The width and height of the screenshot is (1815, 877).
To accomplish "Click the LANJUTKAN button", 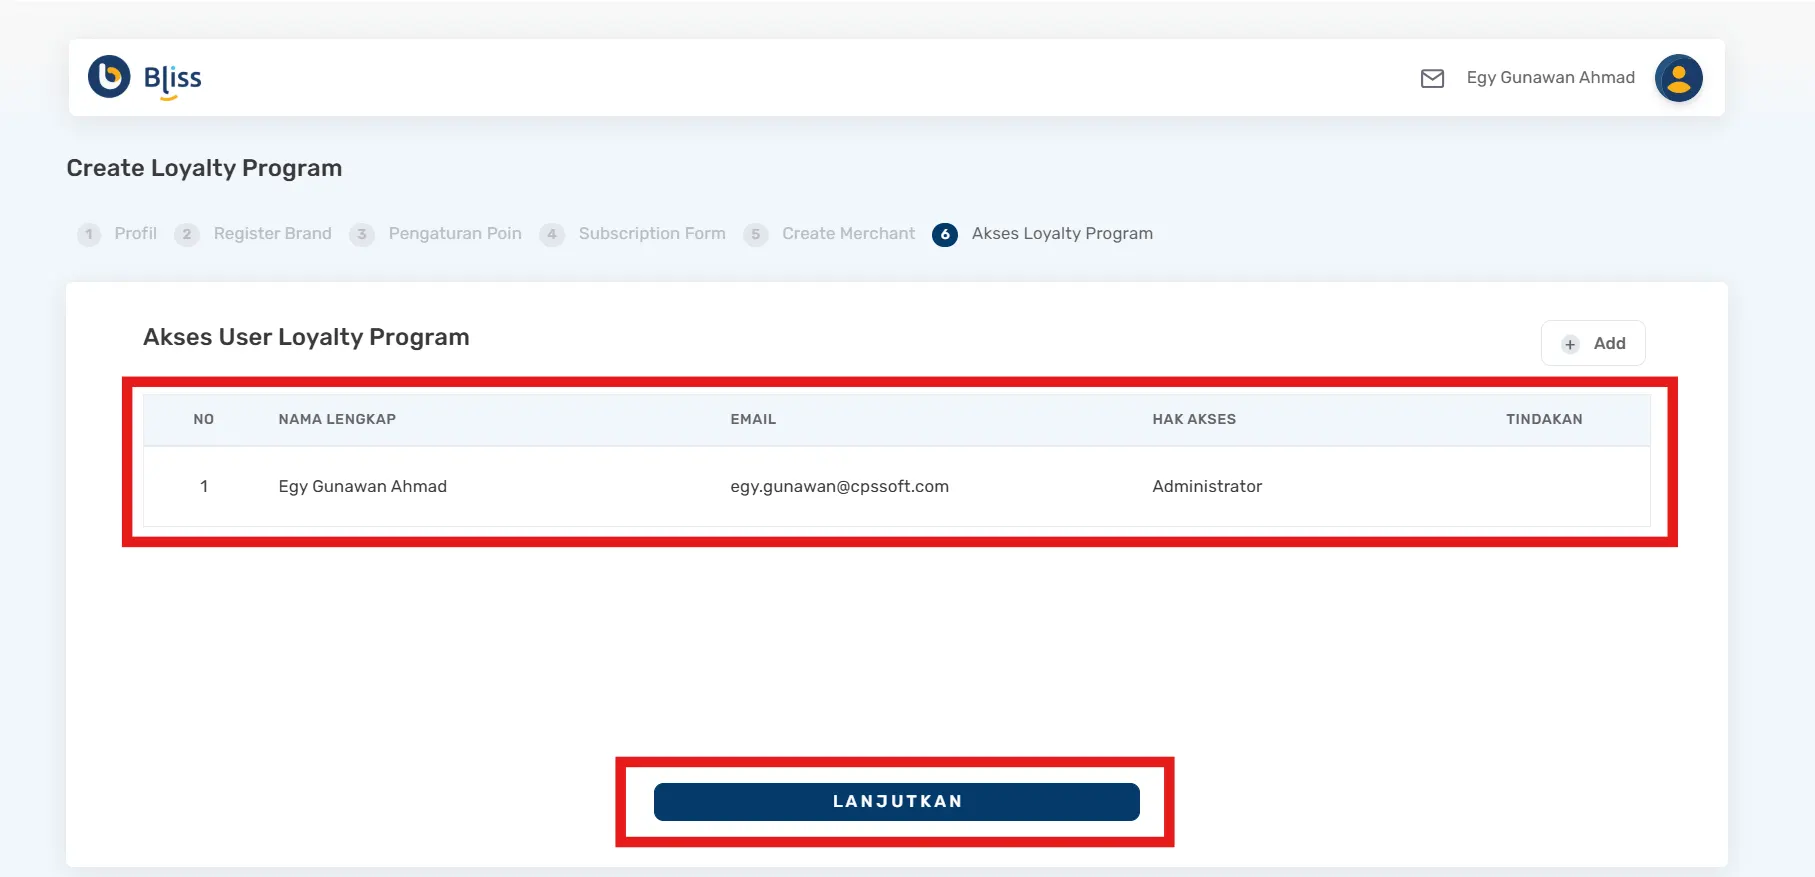I will pyautogui.click(x=896, y=801).
